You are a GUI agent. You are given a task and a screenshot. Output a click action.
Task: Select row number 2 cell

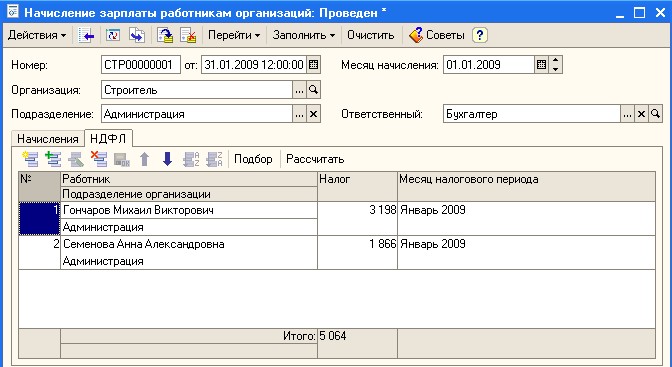[39, 253]
